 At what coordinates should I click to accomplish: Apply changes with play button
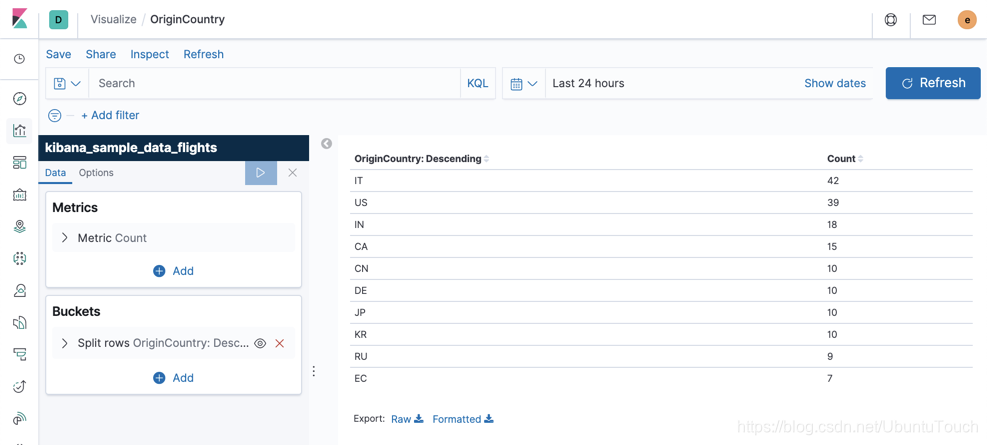pyautogui.click(x=261, y=172)
